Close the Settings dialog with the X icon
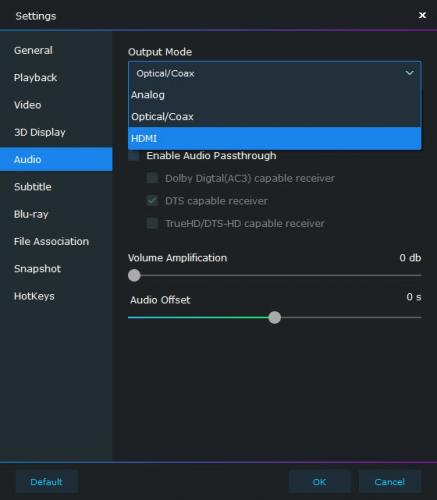437x500 pixels. [422, 15]
